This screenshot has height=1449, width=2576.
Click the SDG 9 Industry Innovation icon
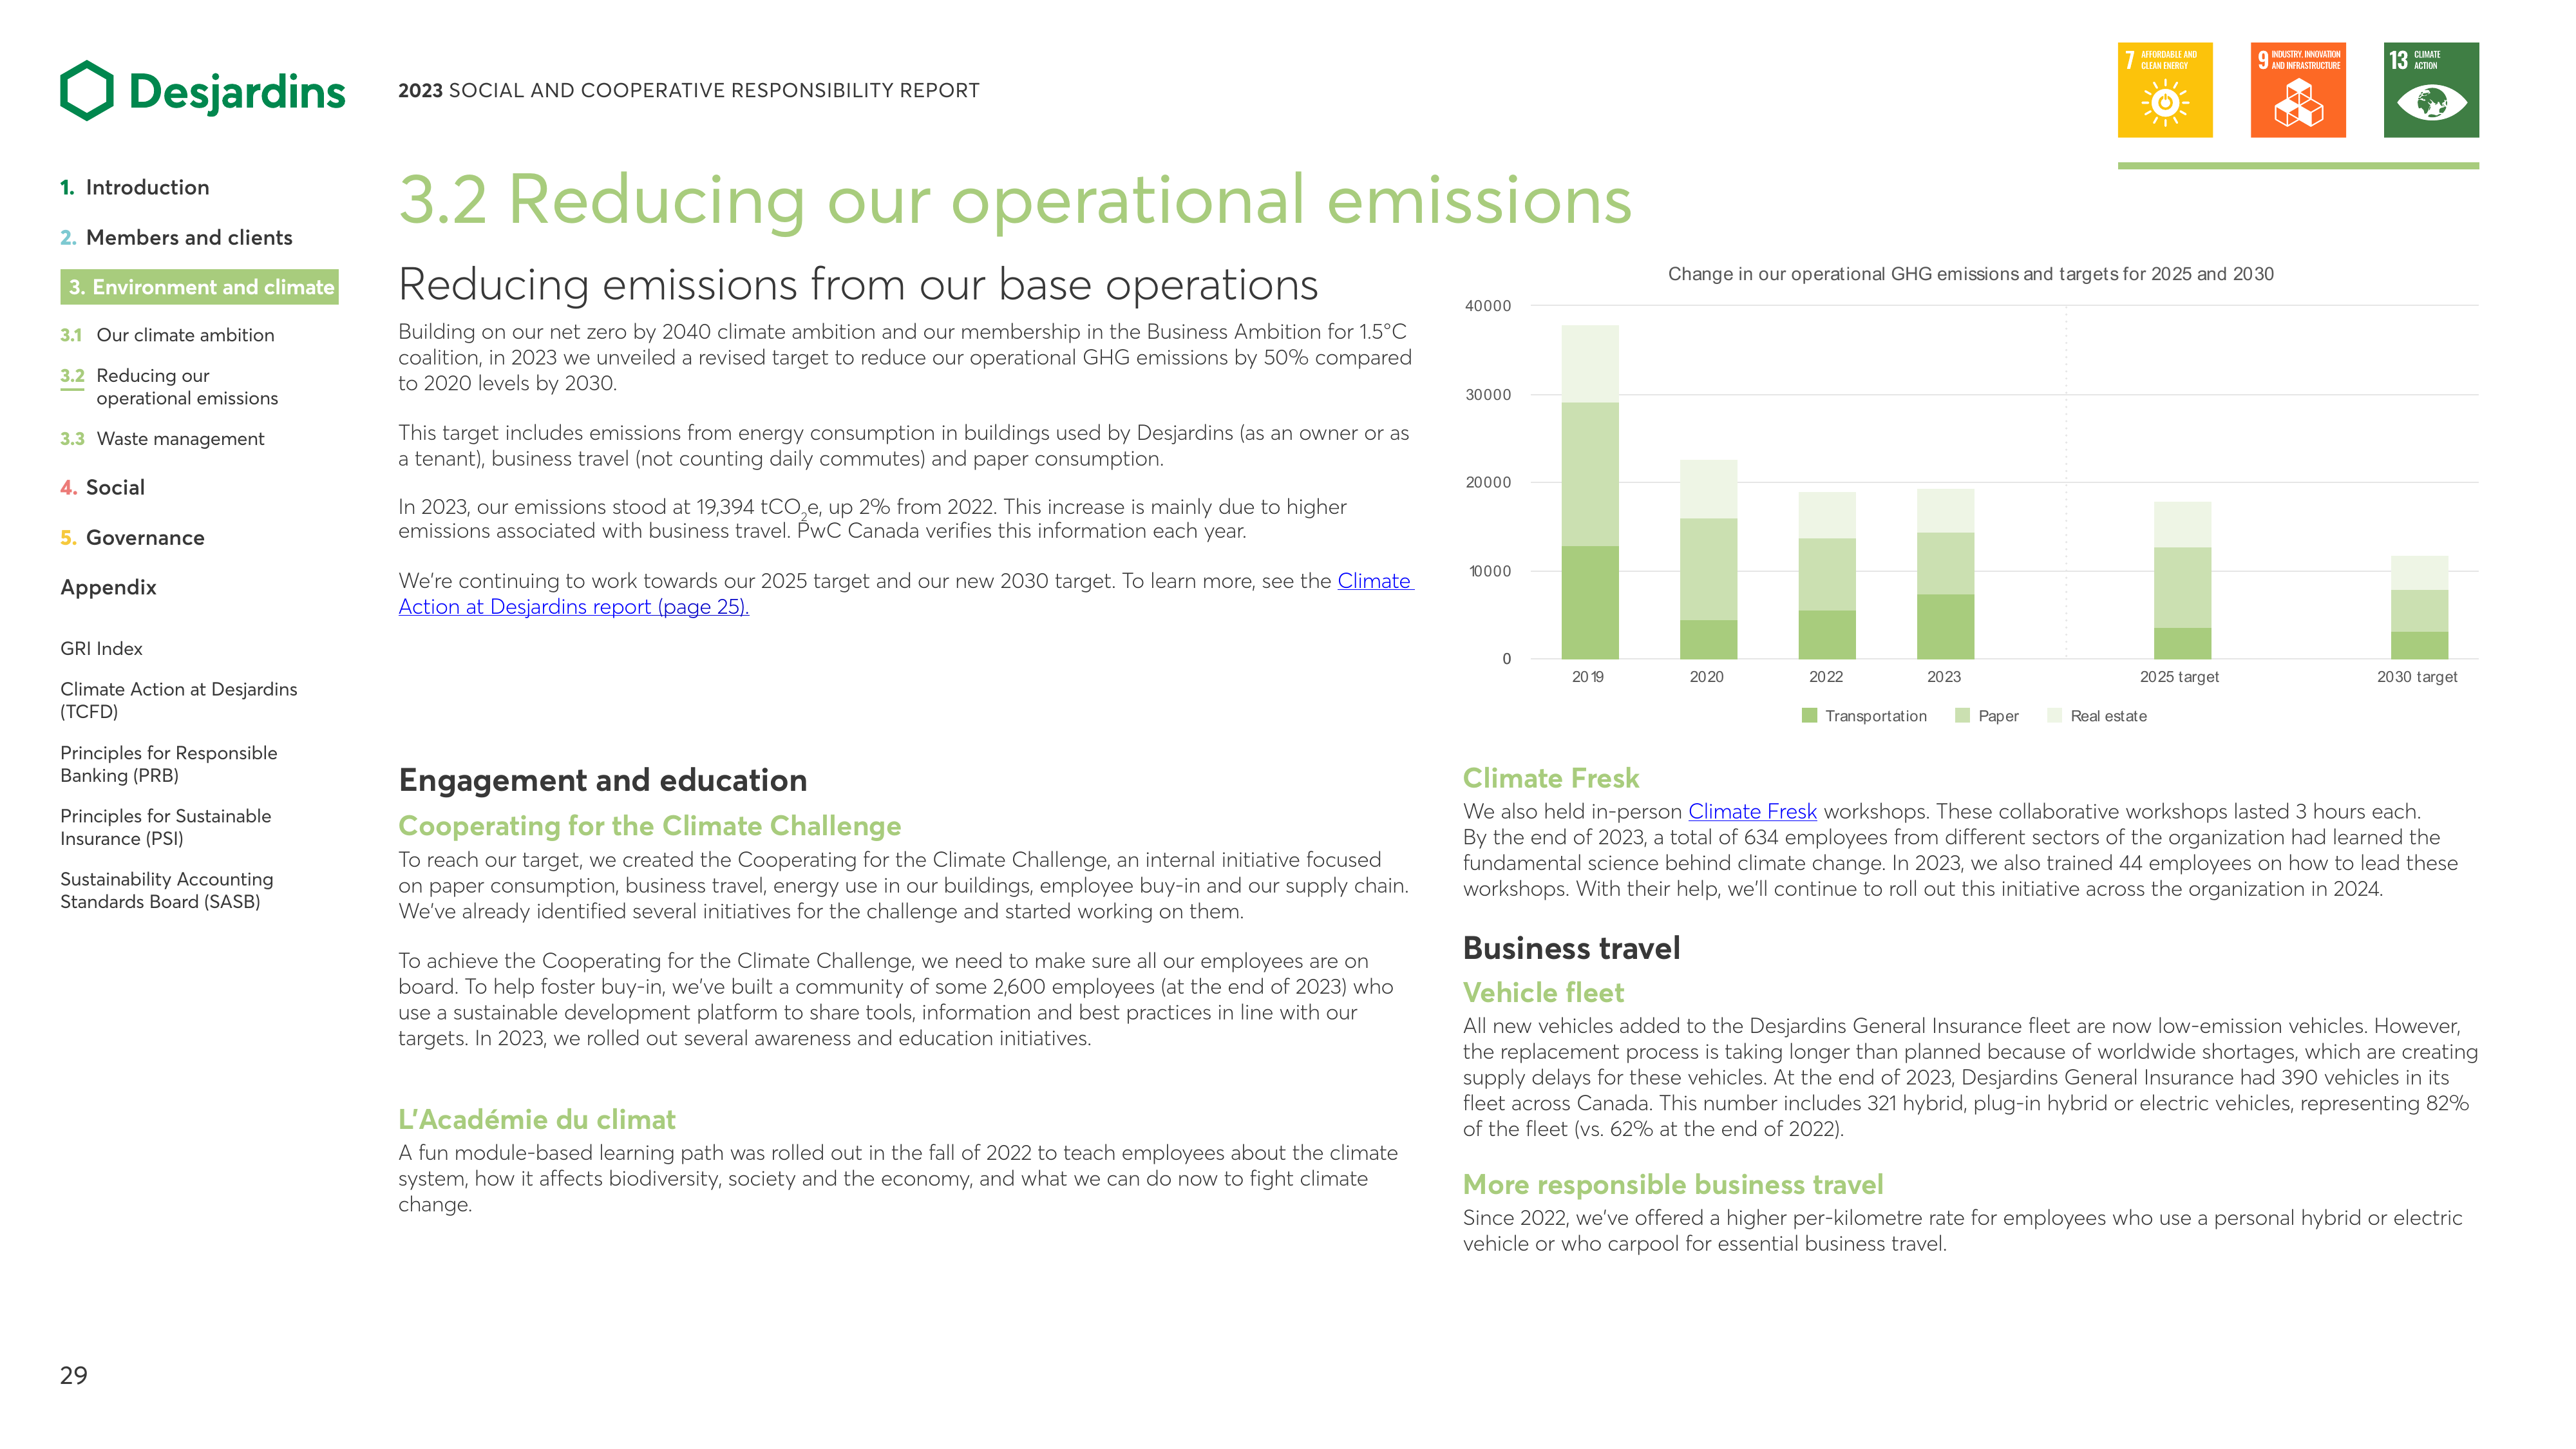coord(2298,90)
